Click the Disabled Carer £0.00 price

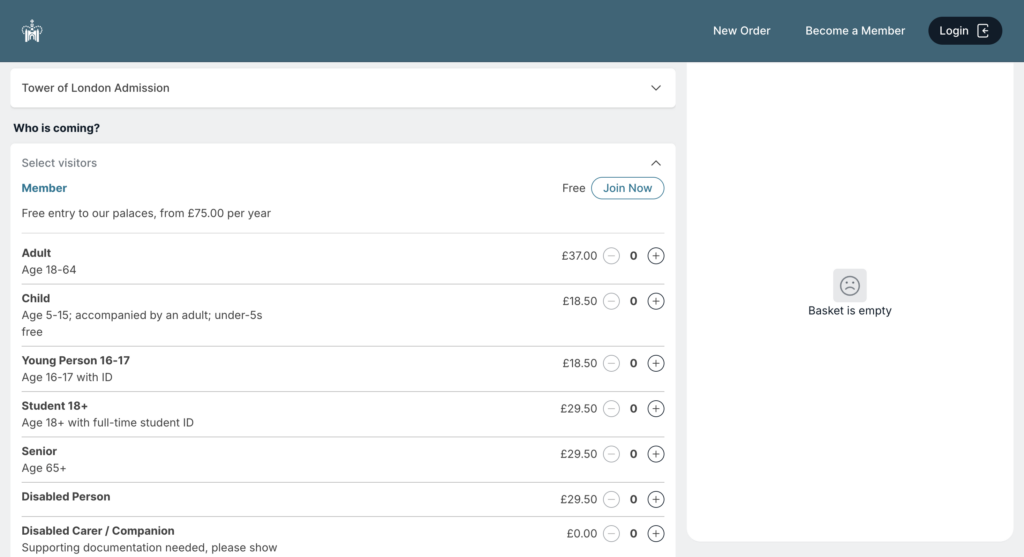(x=582, y=533)
